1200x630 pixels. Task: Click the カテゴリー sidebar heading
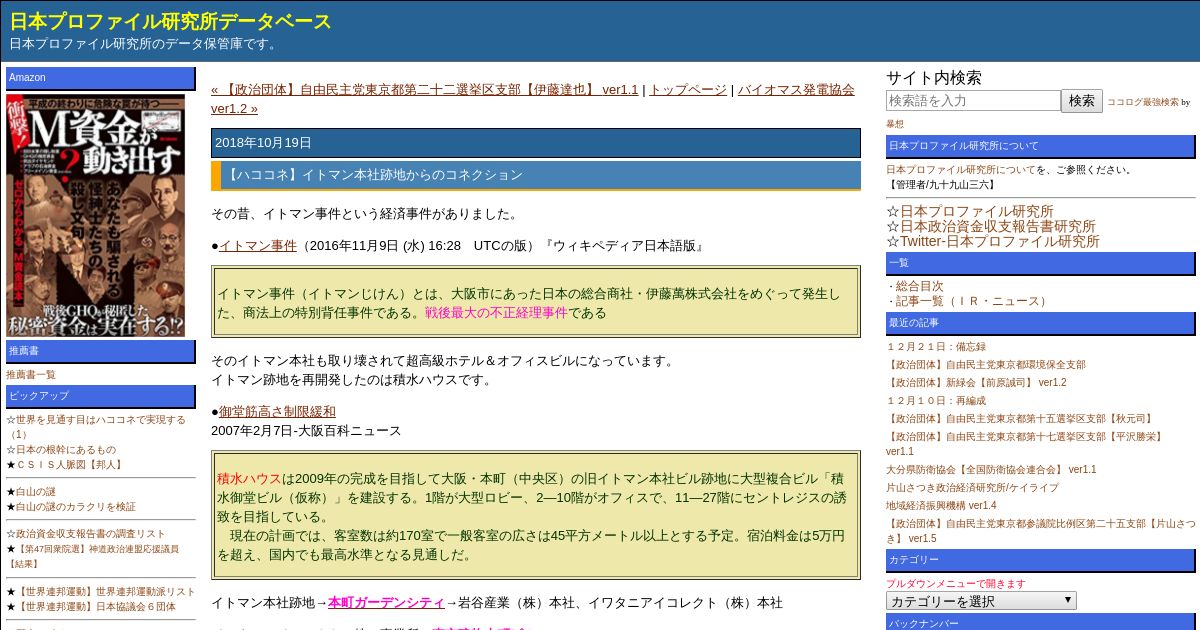(1040, 560)
